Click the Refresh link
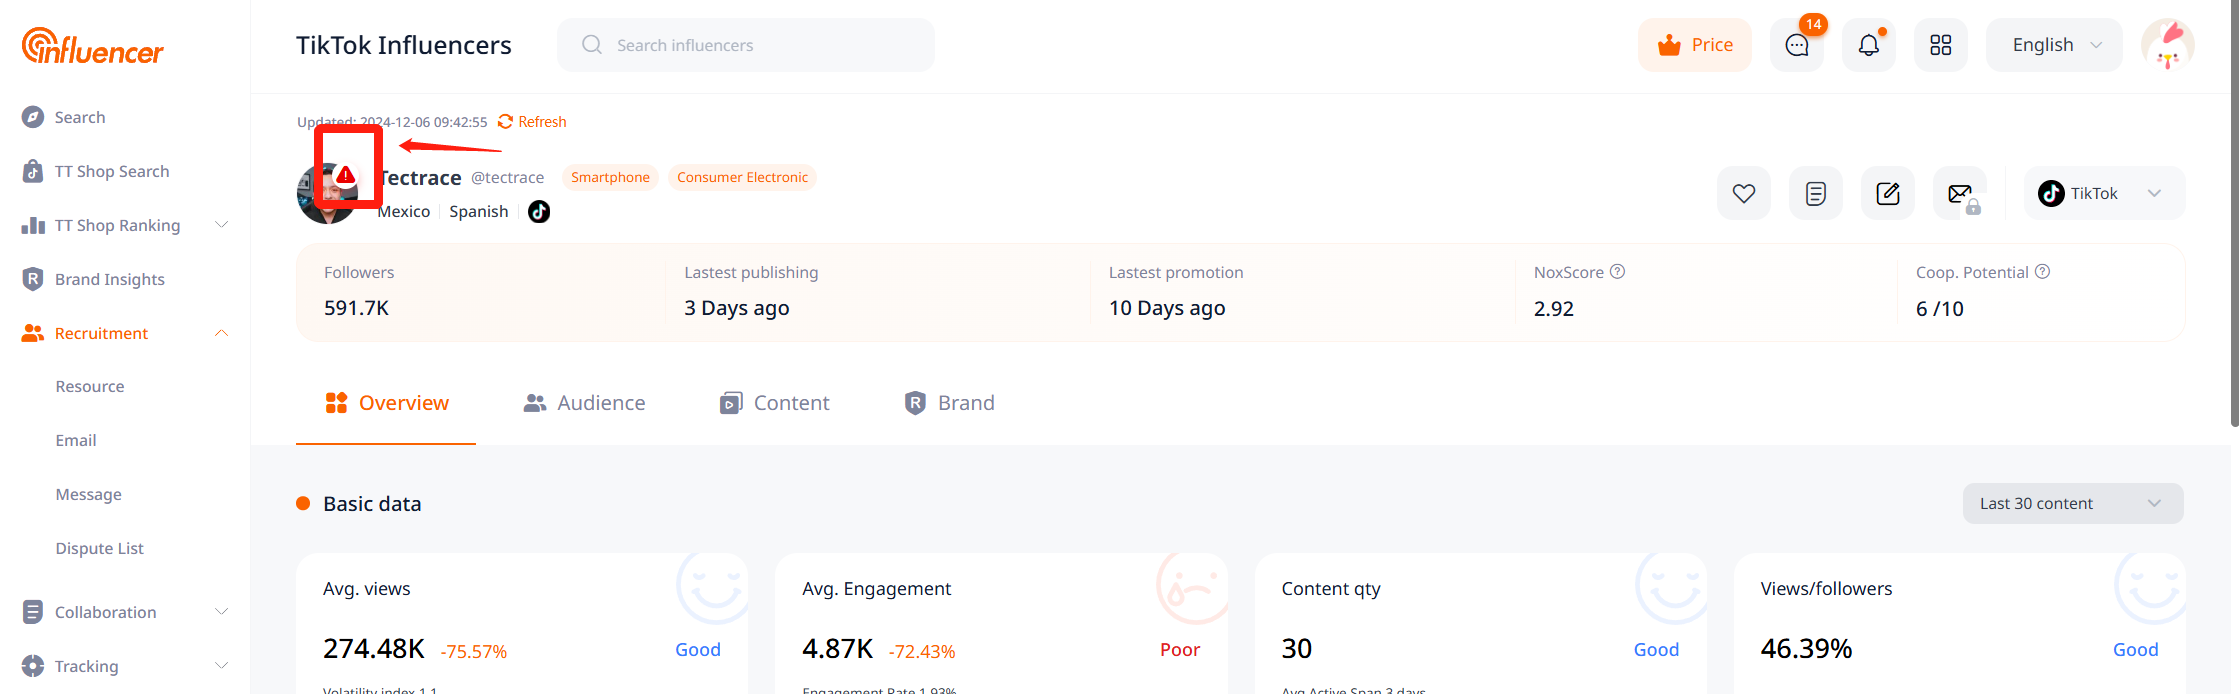 (532, 121)
